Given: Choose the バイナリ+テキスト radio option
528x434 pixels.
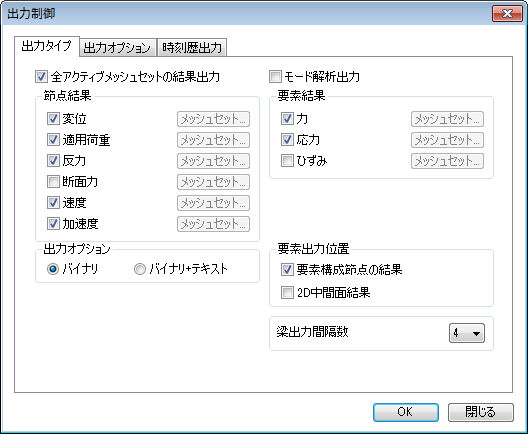Looking at the screenshot, I should 140,269.
